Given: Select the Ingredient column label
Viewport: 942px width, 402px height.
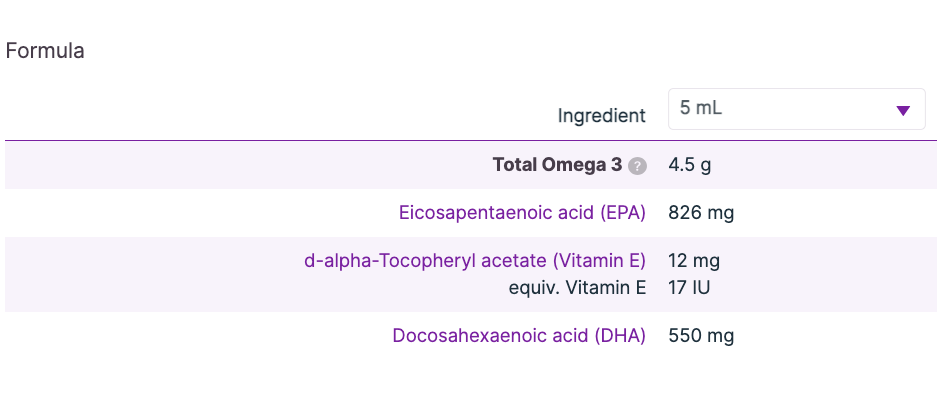Looking at the screenshot, I should coord(601,115).
